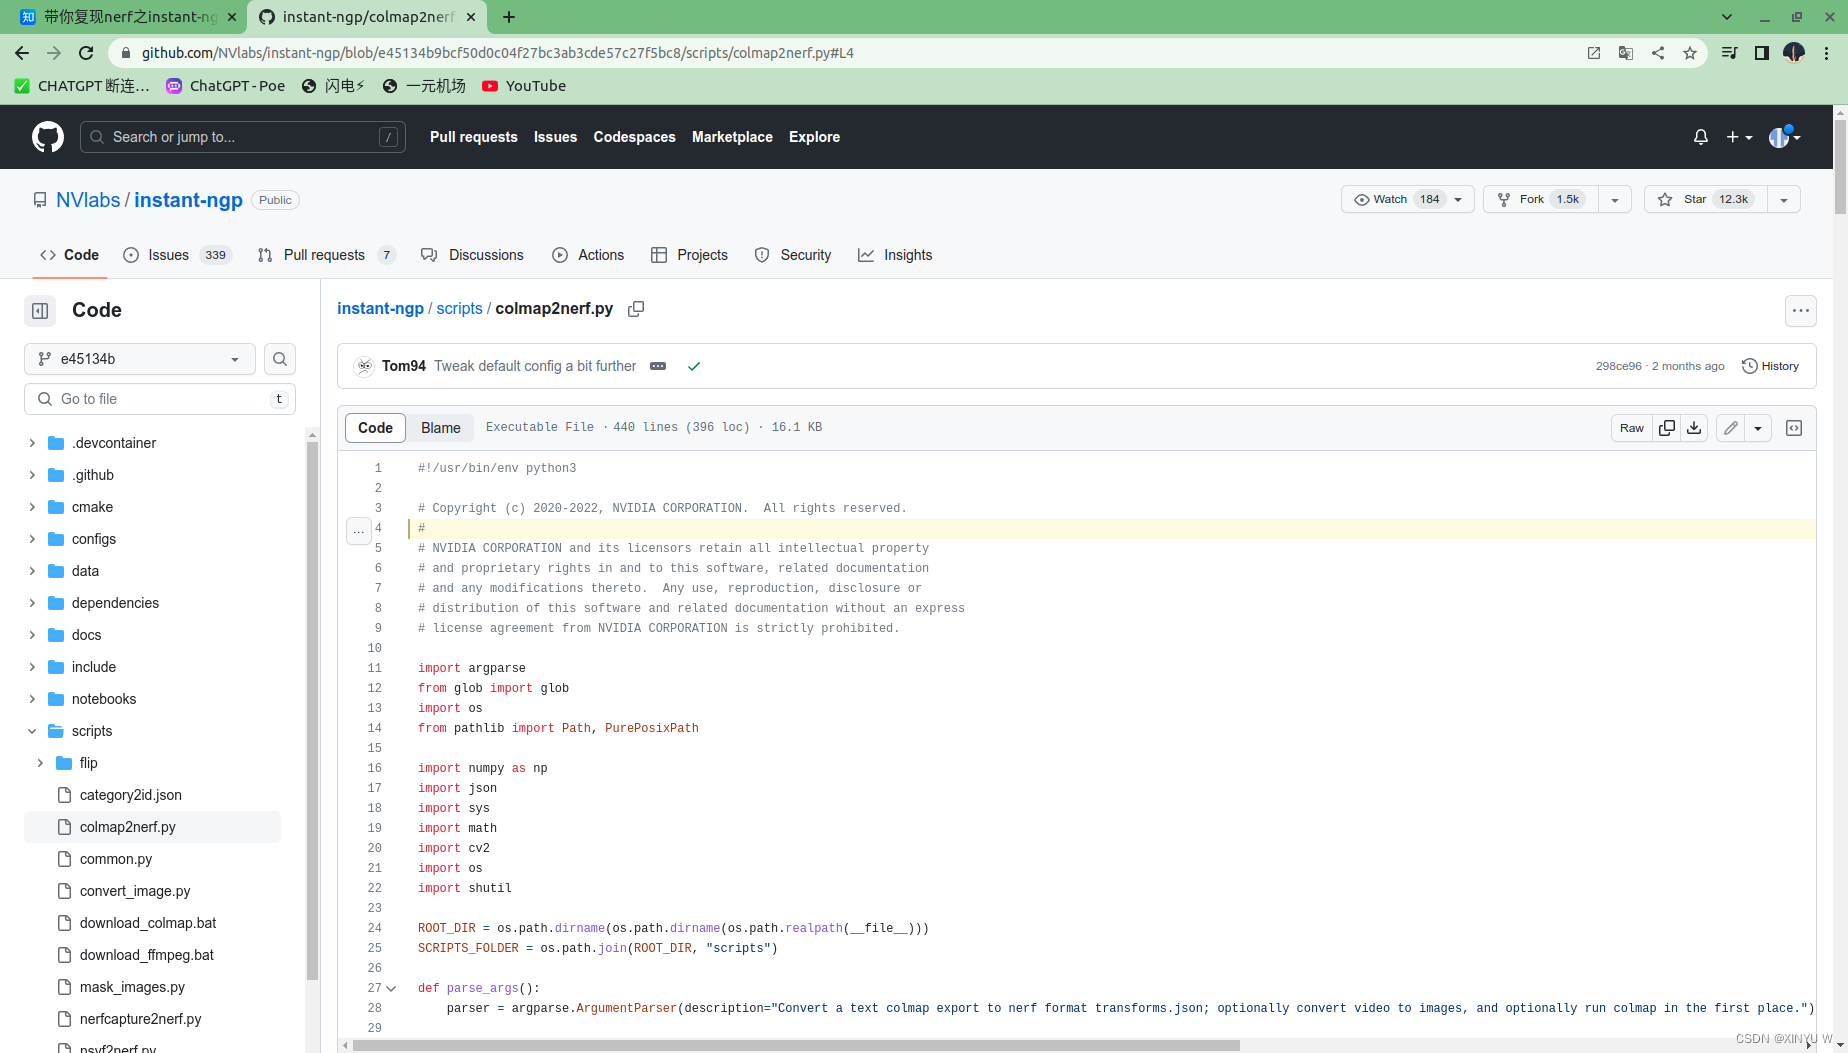Copy raw file contents
The image size is (1848, 1053).
[1667, 428]
